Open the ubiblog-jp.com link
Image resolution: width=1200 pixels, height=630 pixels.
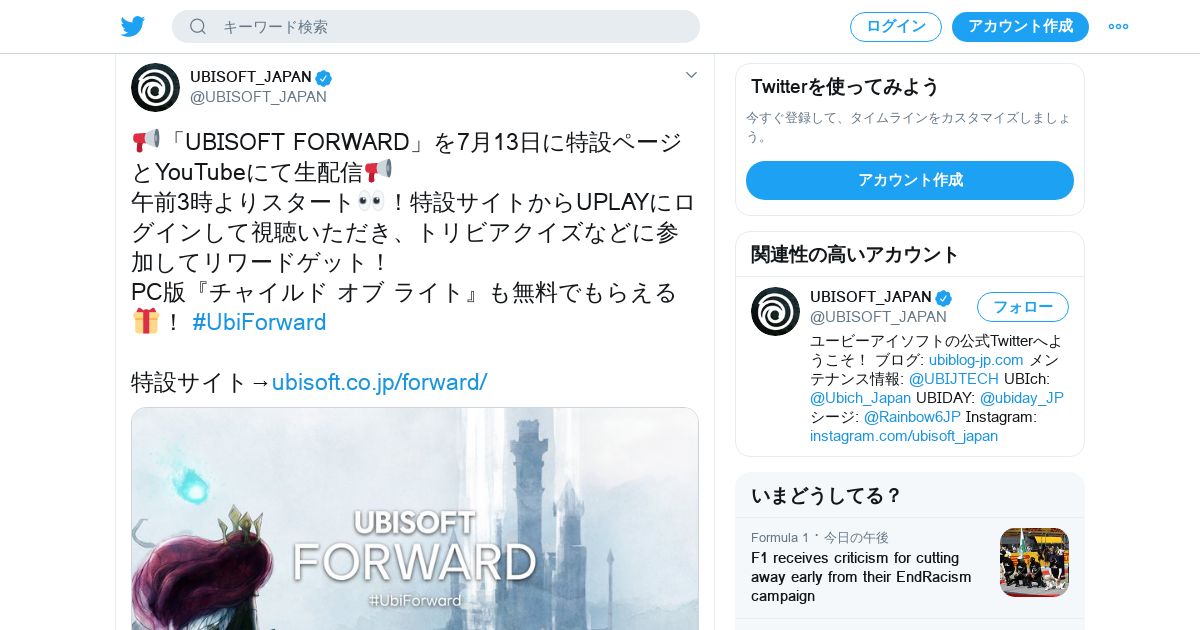click(976, 360)
